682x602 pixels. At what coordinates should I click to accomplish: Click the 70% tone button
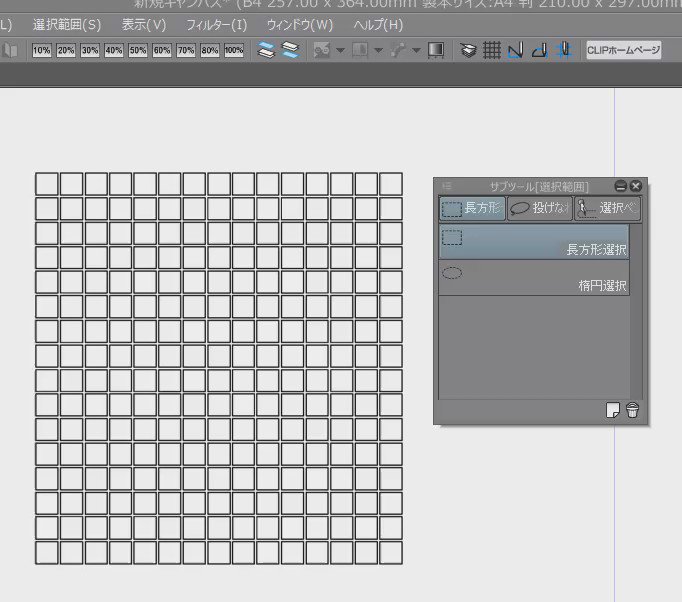[x=186, y=50]
